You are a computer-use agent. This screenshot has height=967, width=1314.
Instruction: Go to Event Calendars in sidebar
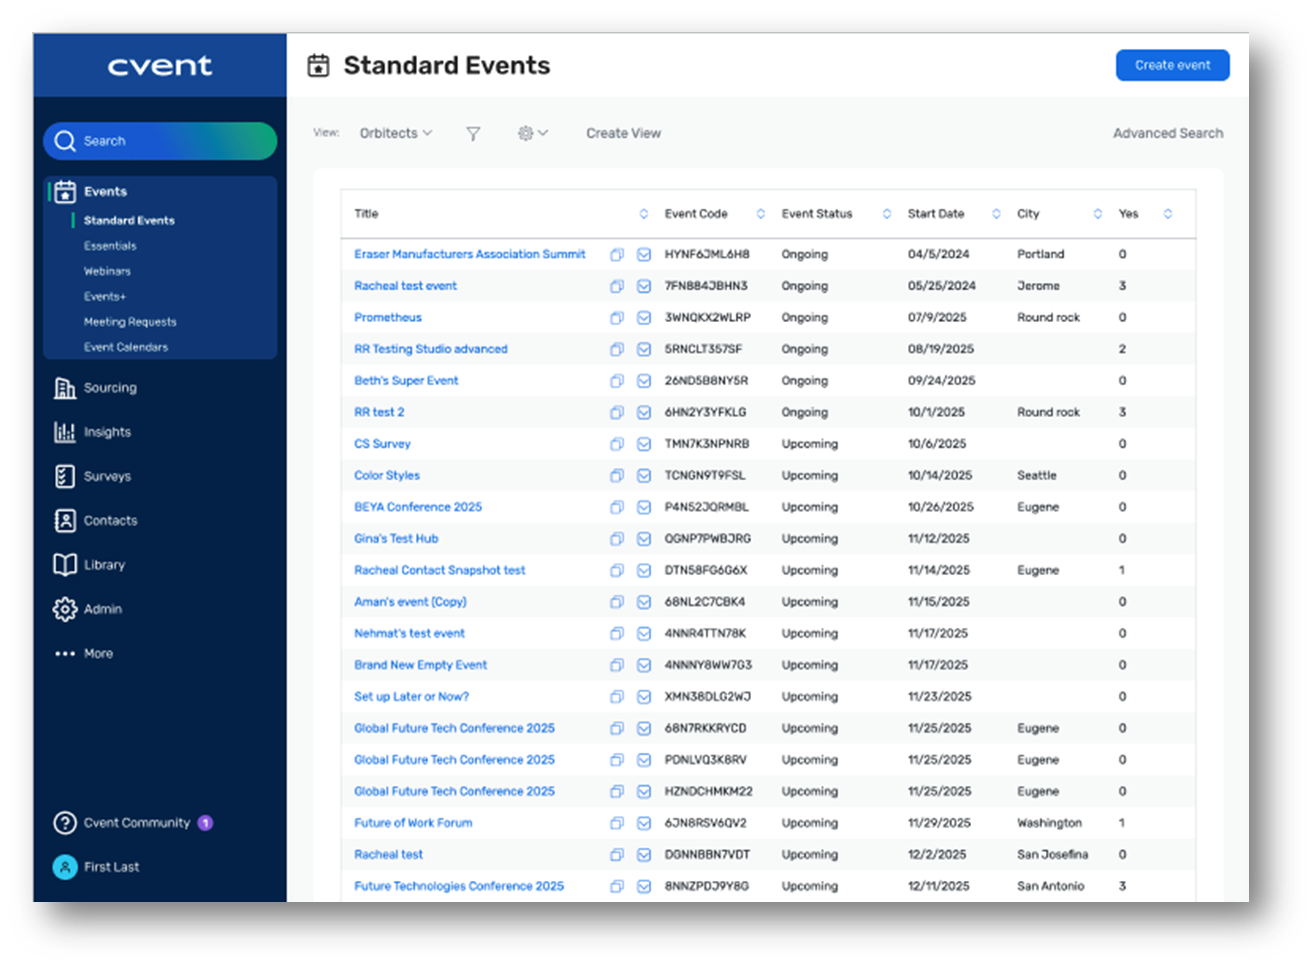(126, 347)
